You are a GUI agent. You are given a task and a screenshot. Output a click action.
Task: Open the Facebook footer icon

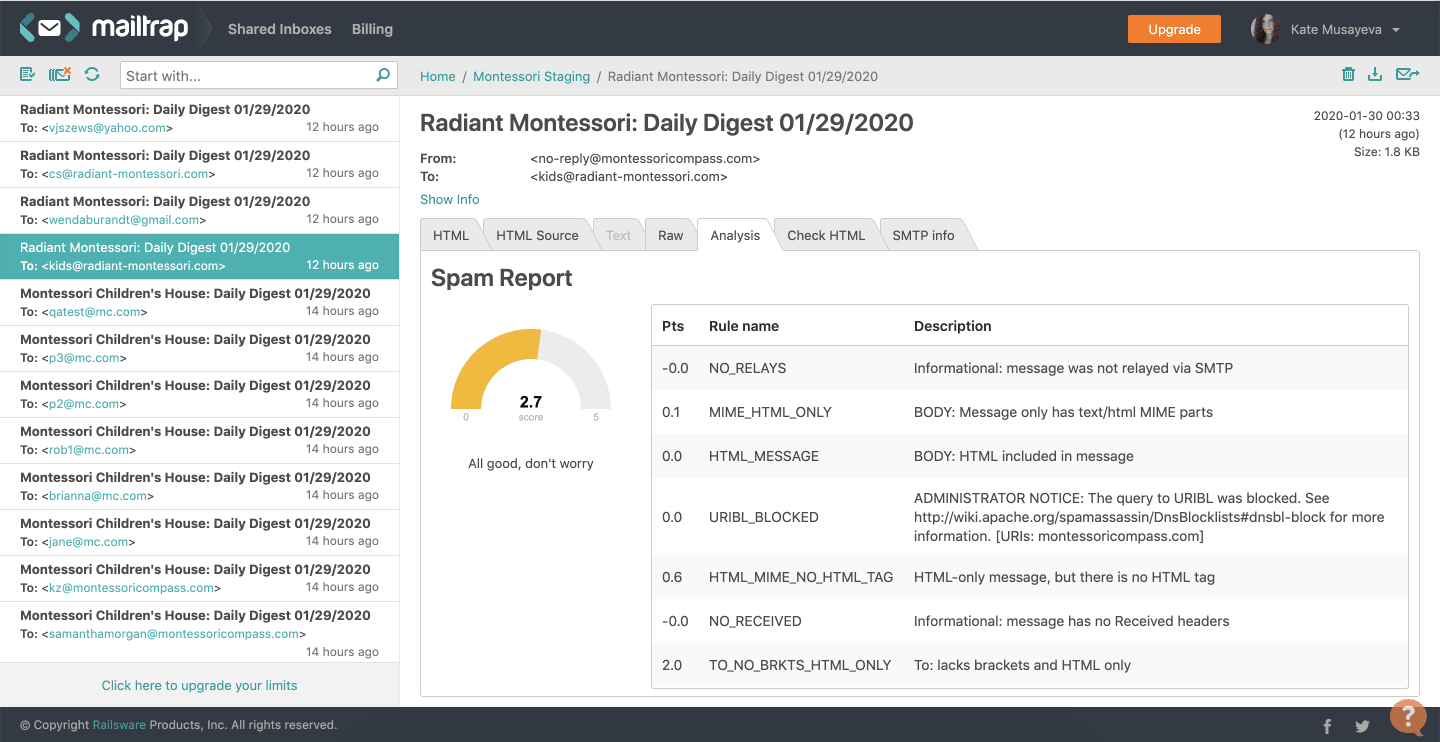click(x=1327, y=727)
